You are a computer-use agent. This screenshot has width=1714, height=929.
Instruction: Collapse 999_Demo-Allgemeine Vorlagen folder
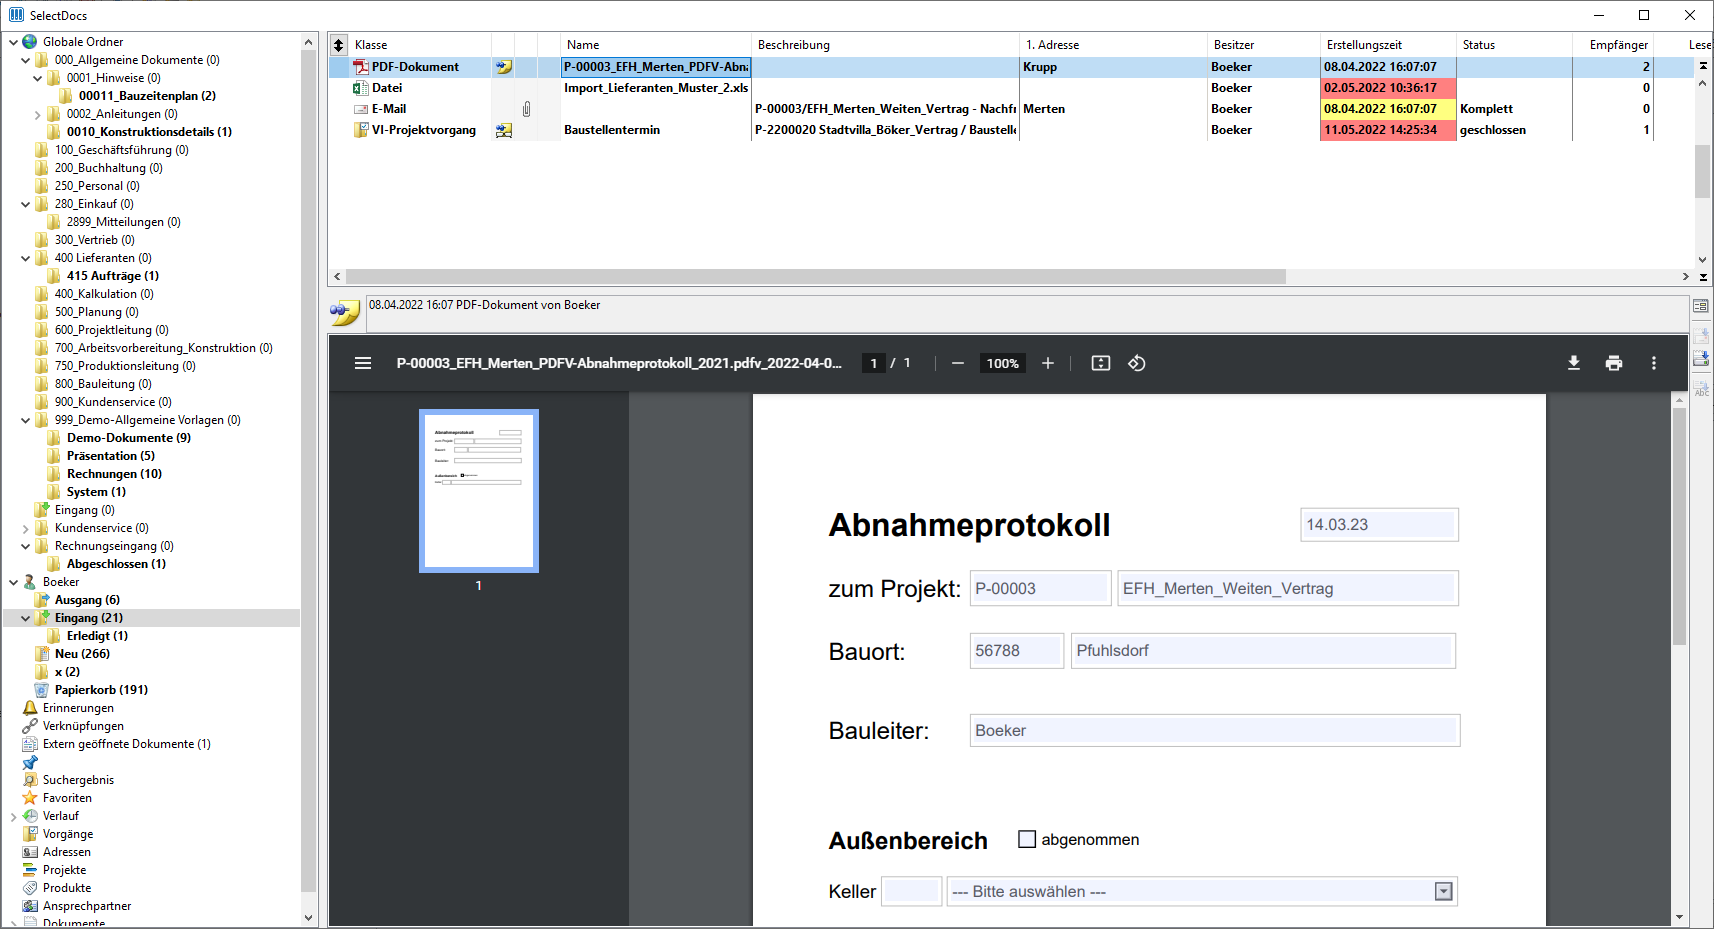pos(25,420)
